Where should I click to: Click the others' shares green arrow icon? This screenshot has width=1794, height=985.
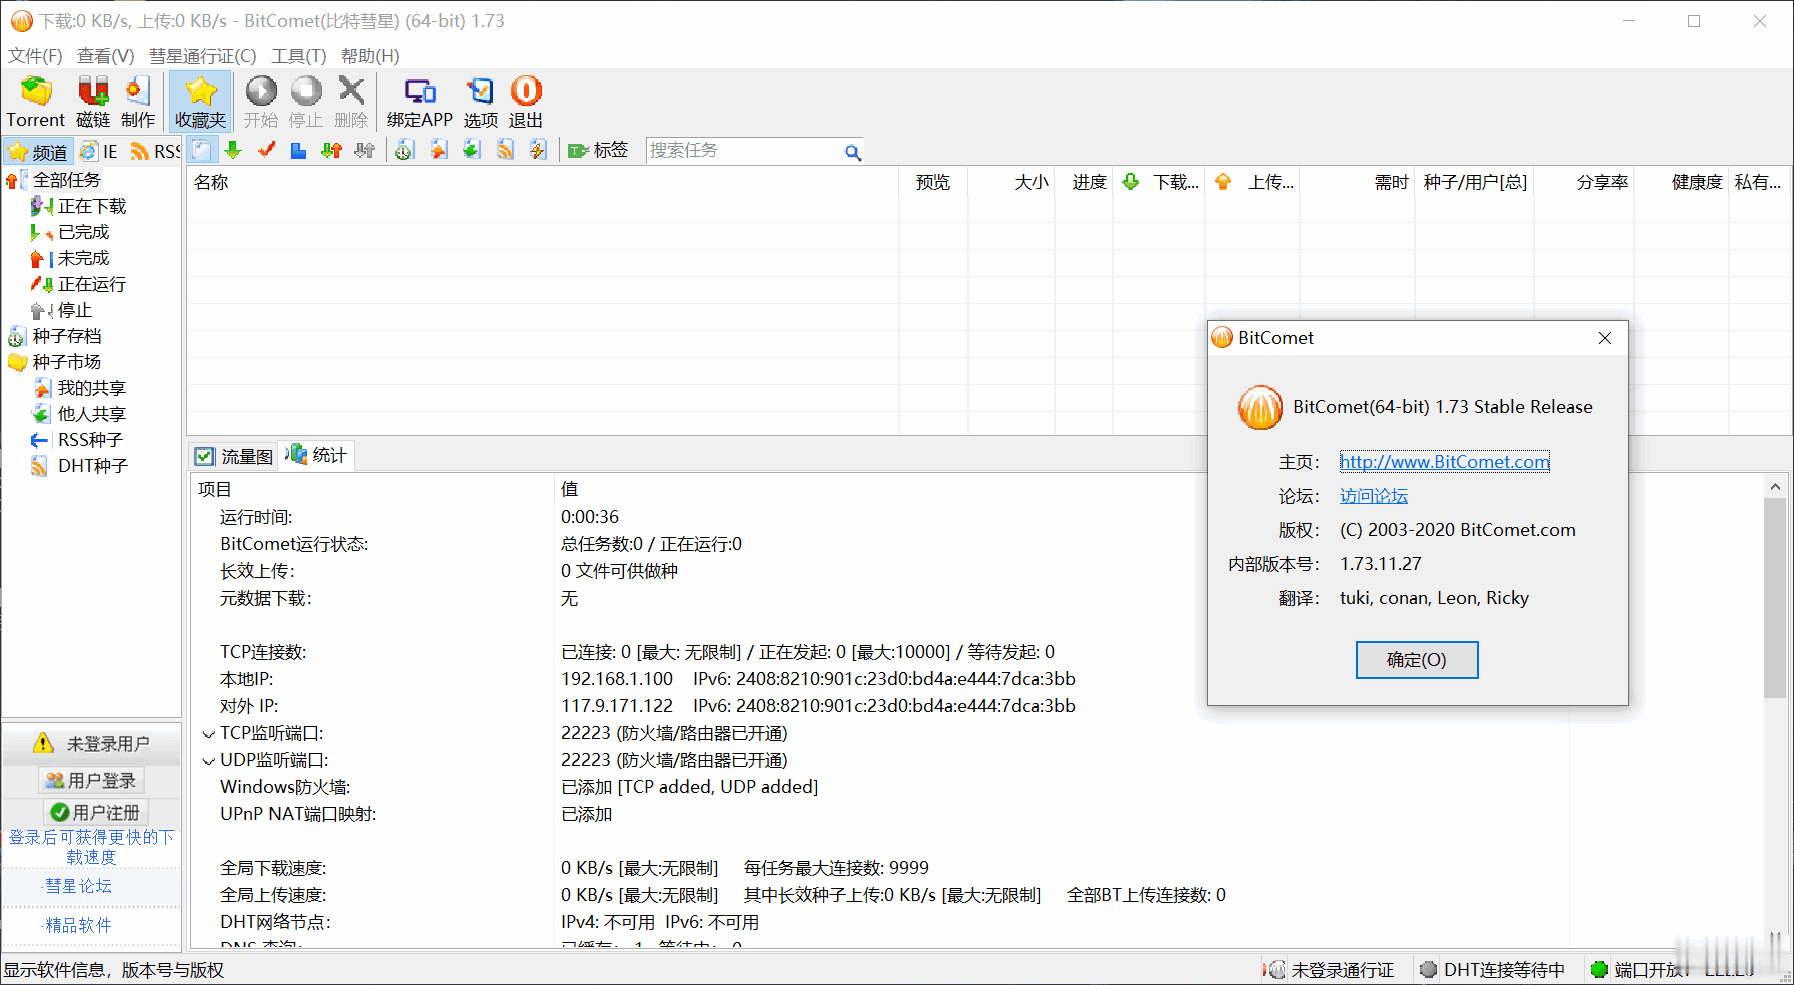pyautogui.click(x=471, y=150)
